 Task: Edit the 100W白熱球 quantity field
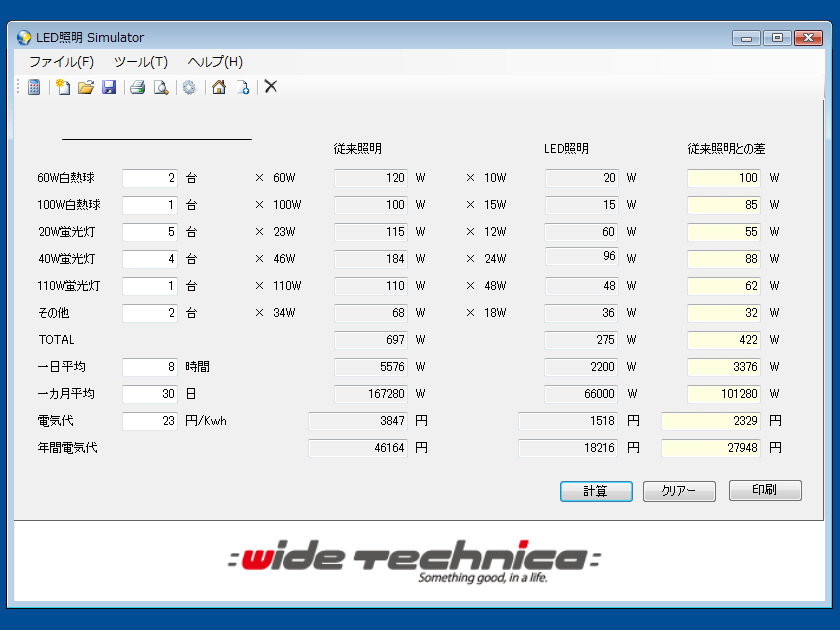click(x=150, y=205)
